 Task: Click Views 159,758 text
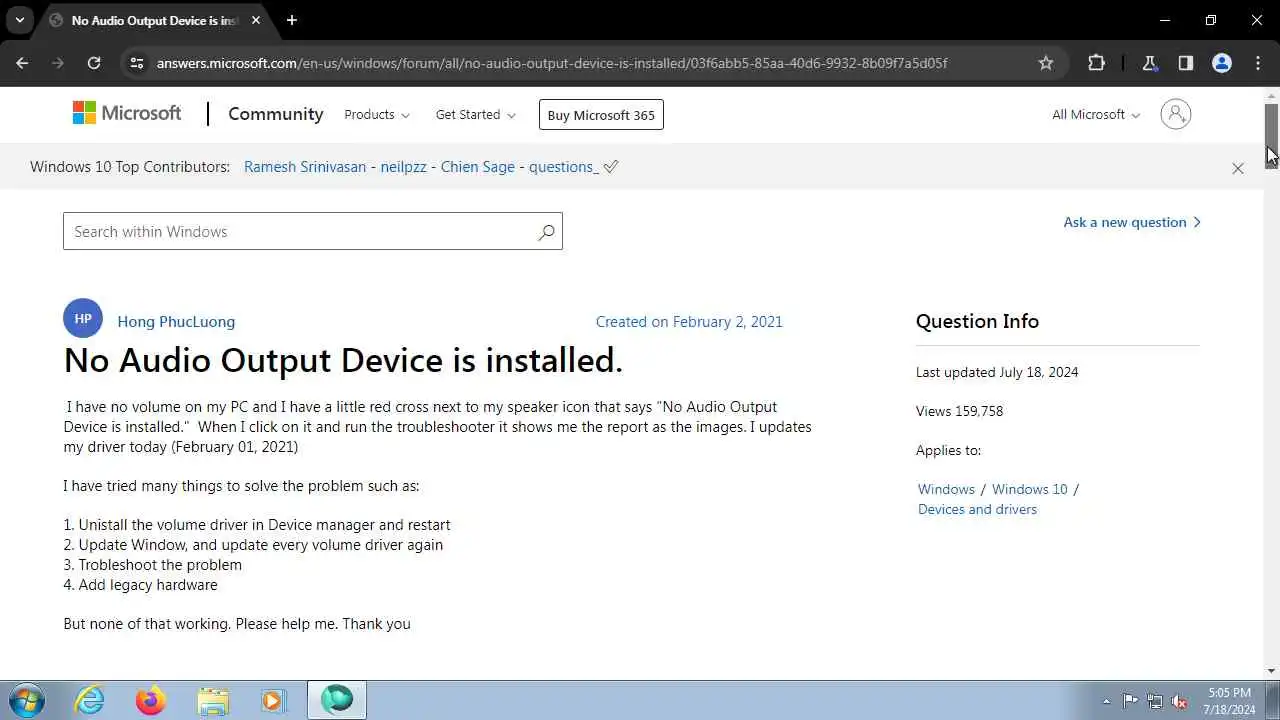point(959,411)
